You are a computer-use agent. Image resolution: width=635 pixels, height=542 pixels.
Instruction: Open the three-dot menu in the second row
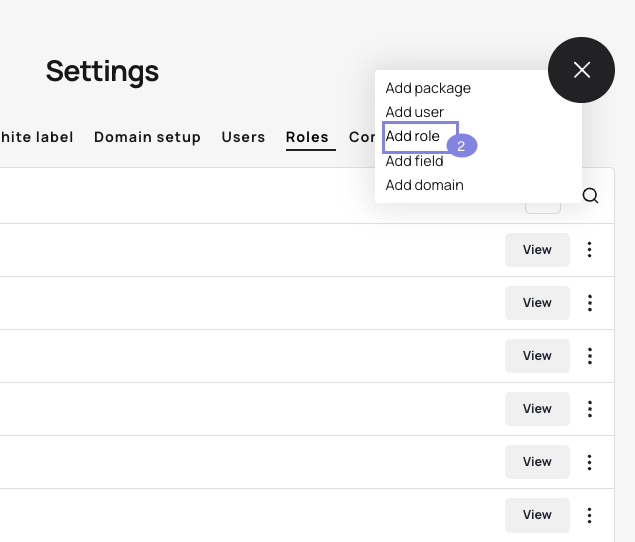pyautogui.click(x=590, y=303)
